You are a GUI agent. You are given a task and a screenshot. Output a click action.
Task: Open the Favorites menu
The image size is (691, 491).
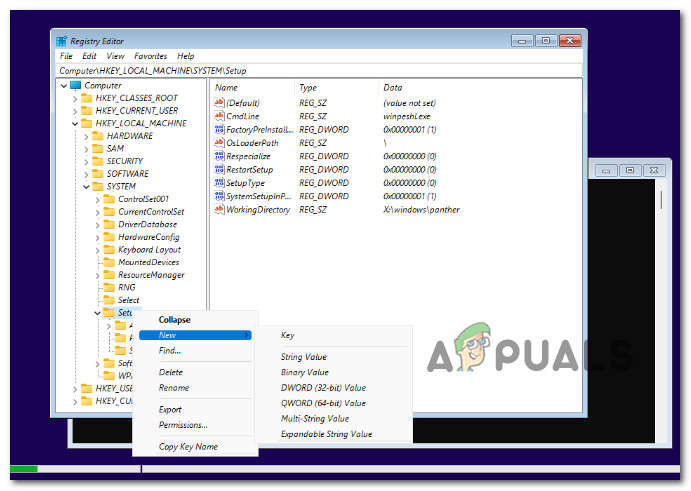(151, 56)
